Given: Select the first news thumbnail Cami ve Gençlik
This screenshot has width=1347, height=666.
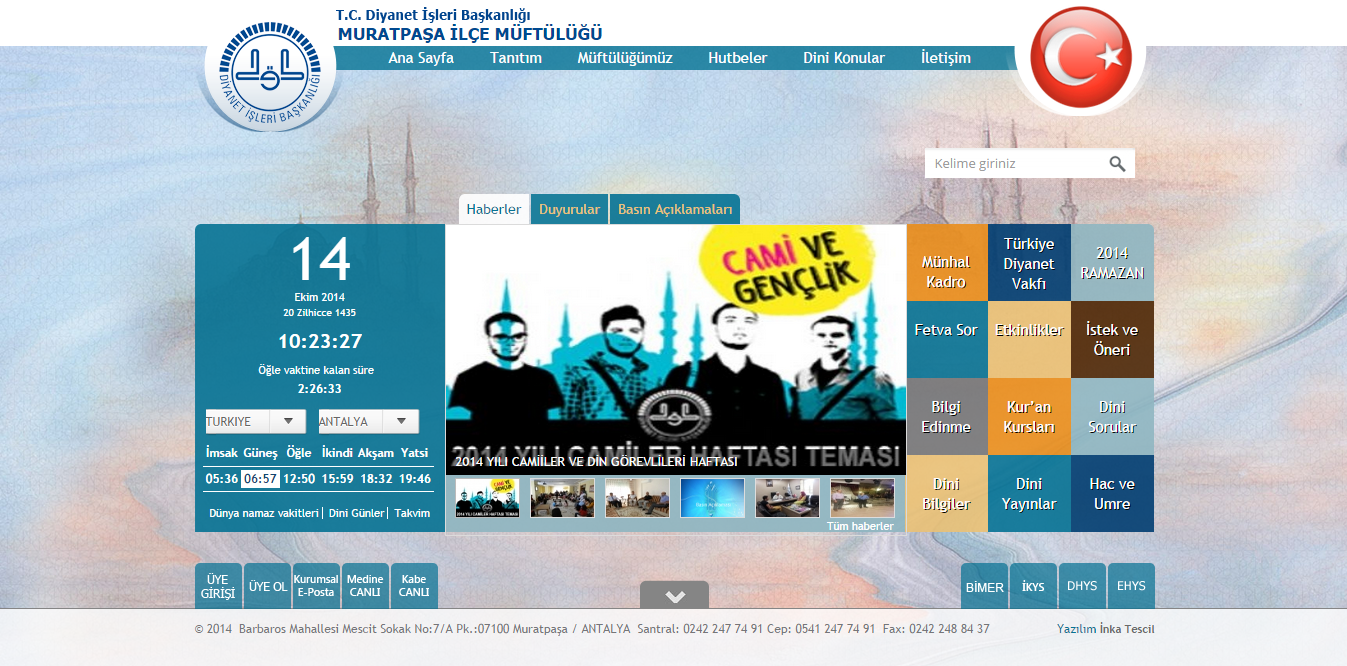Looking at the screenshot, I should 487,497.
